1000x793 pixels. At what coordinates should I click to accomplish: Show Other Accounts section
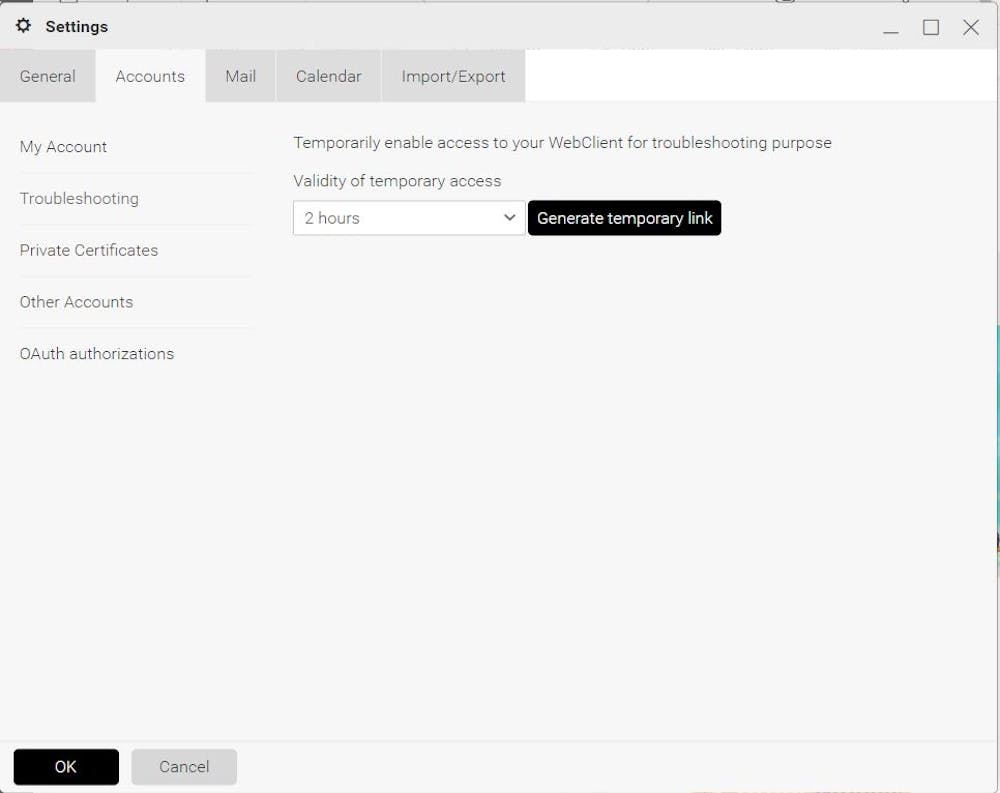click(x=77, y=302)
